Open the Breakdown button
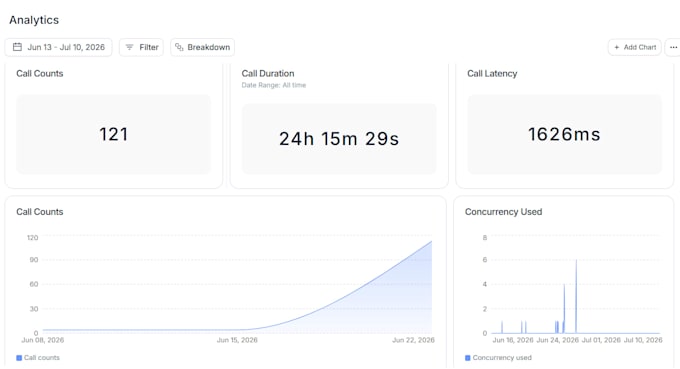The width and height of the screenshot is (680, 369). (203, 47)
